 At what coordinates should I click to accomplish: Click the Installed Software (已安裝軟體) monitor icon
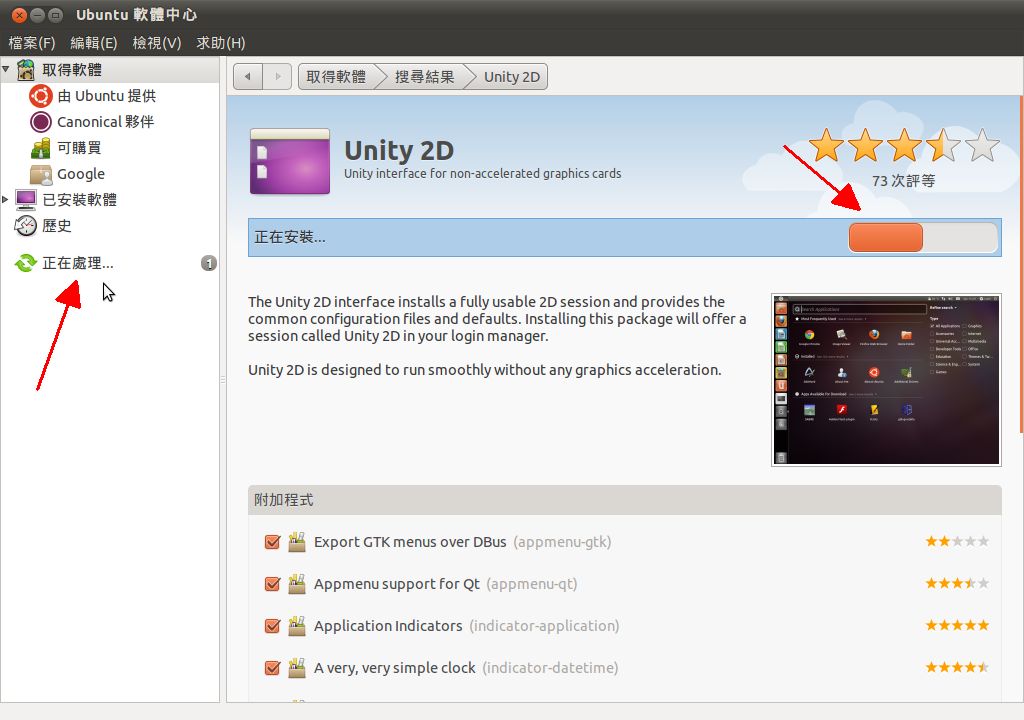click(x=26, y=199)
